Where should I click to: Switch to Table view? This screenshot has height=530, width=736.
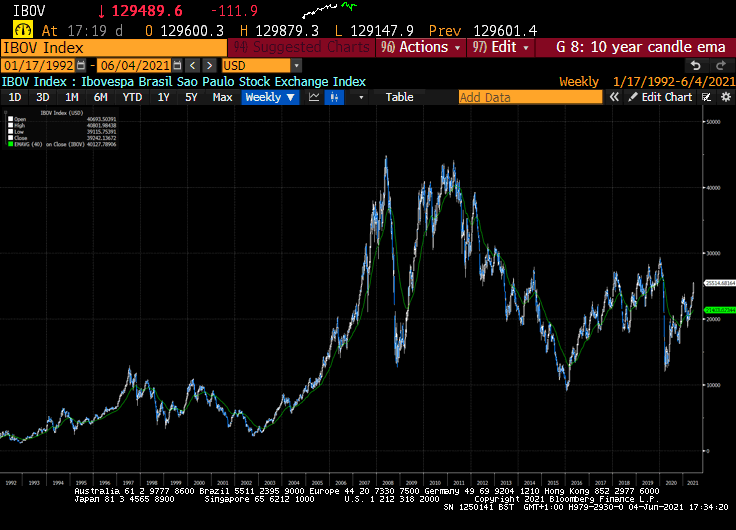point(399,97)
